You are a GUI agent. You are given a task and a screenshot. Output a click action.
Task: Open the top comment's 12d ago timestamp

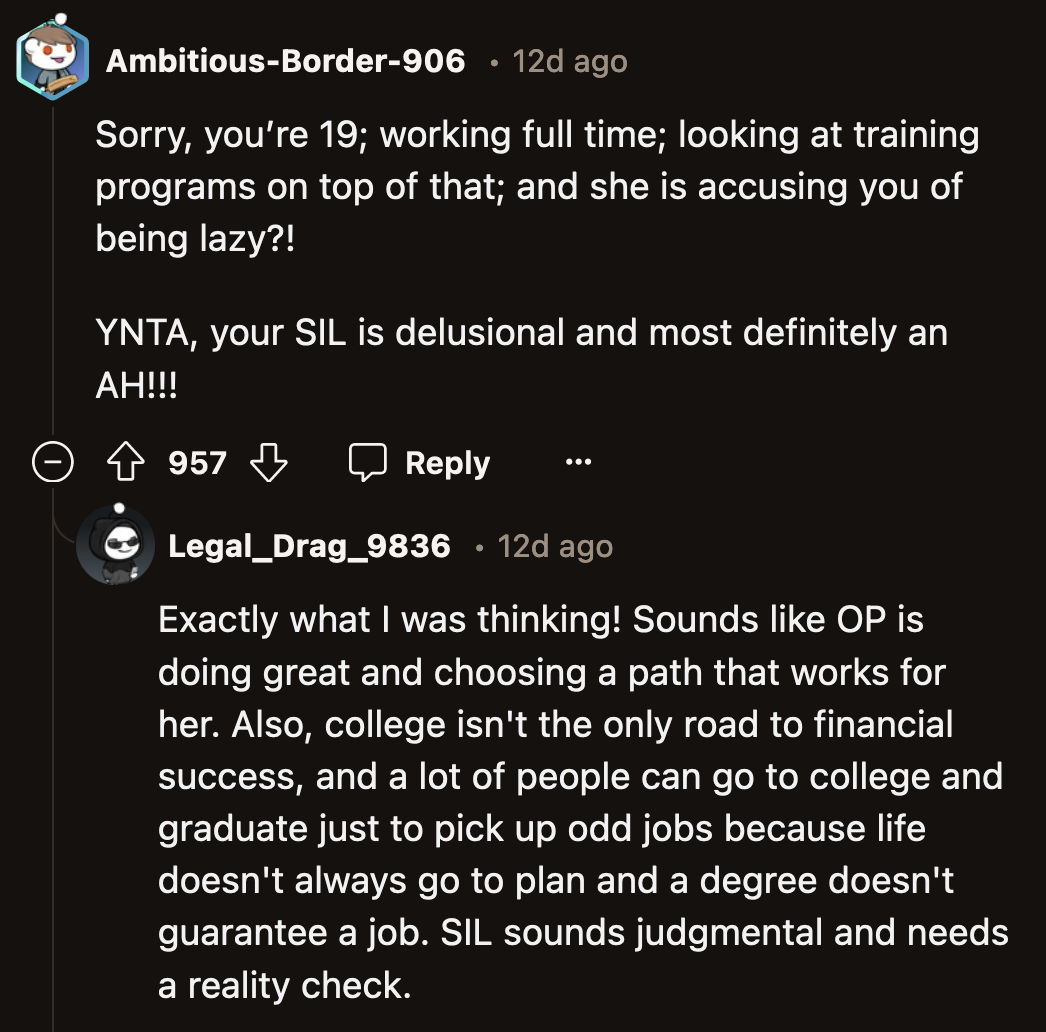(570, 62)
